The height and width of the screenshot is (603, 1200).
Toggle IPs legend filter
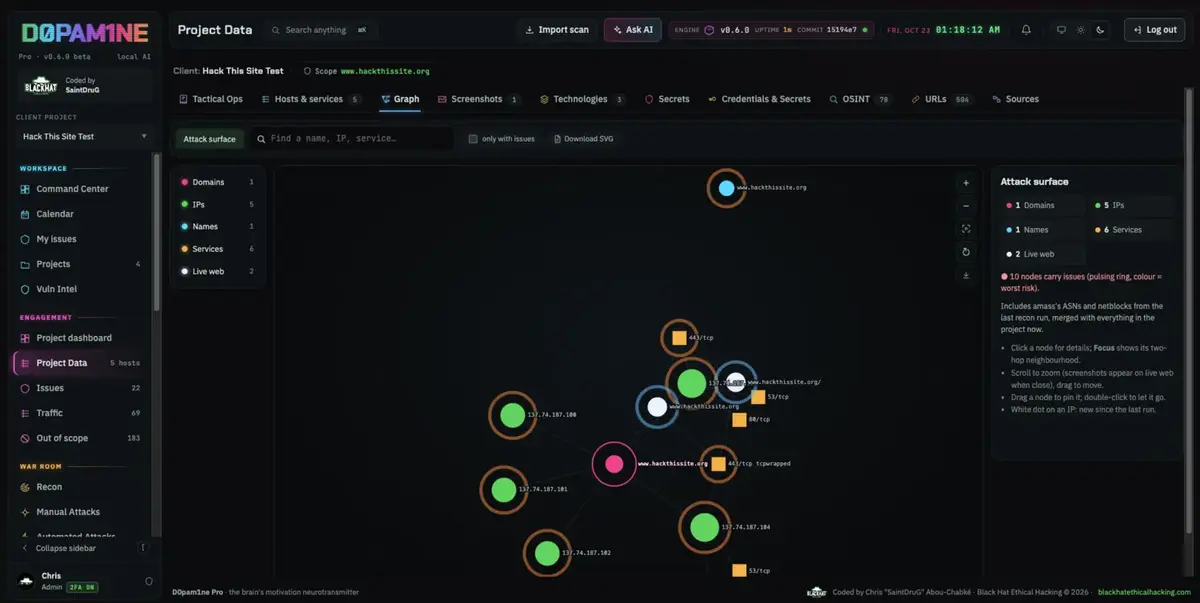pyautogui.click(x=217, y=204)
